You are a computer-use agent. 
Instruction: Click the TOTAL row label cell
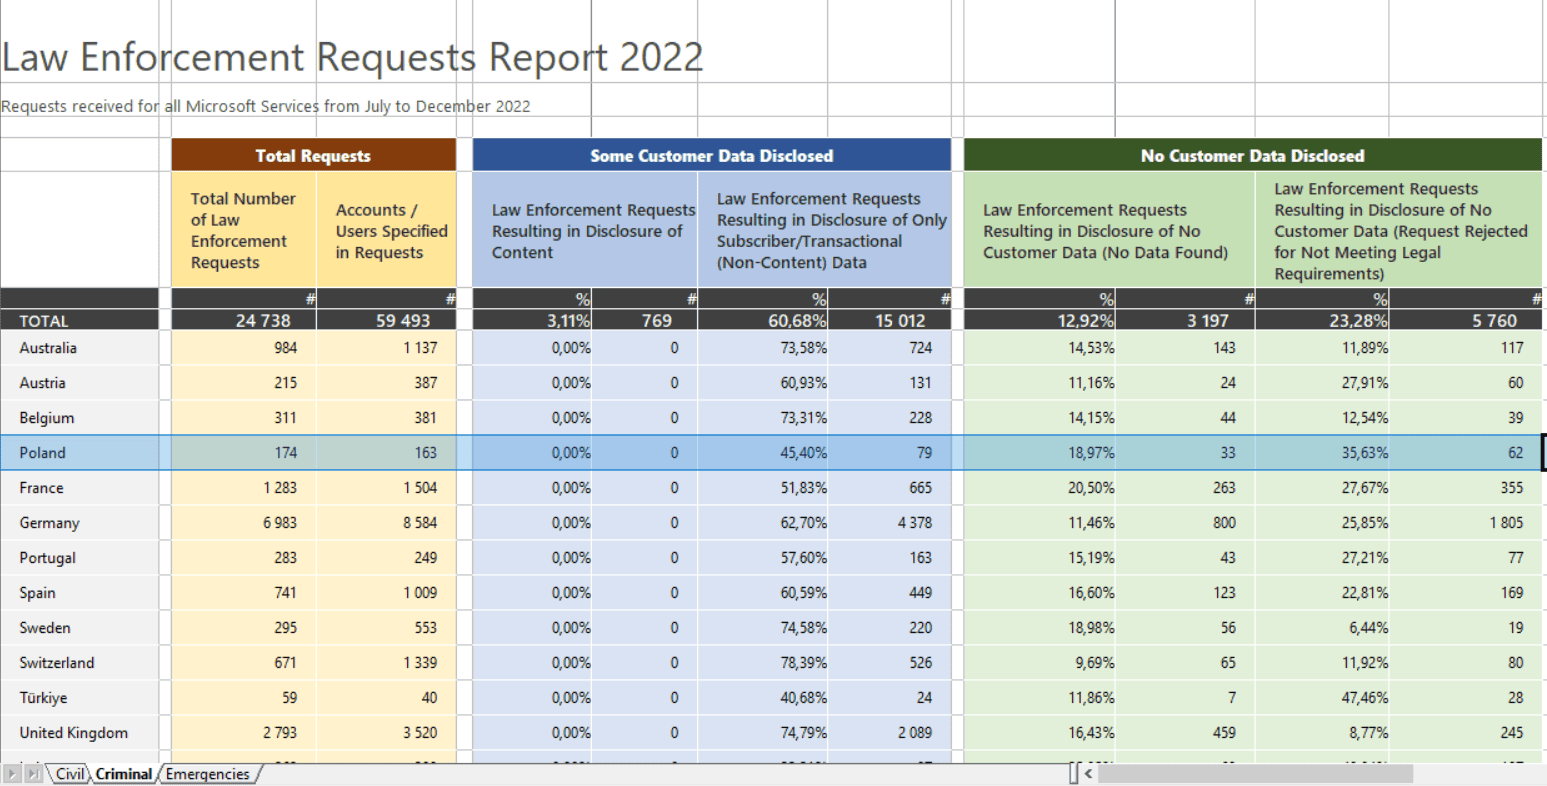click(x=44, y=321)
